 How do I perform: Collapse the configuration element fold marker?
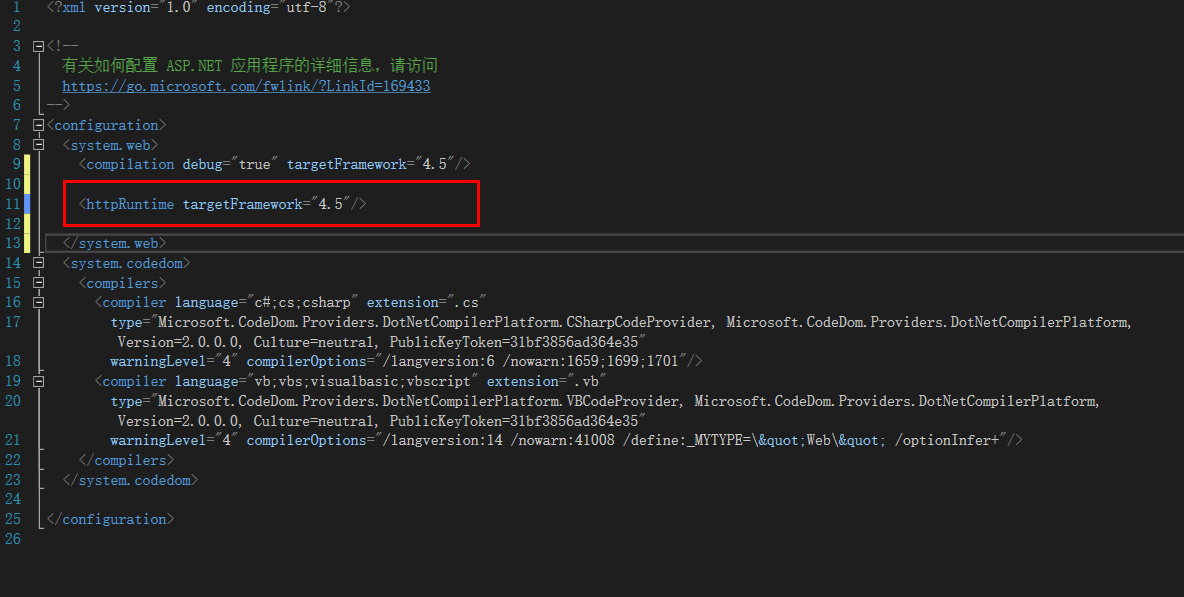click(36, 124)
